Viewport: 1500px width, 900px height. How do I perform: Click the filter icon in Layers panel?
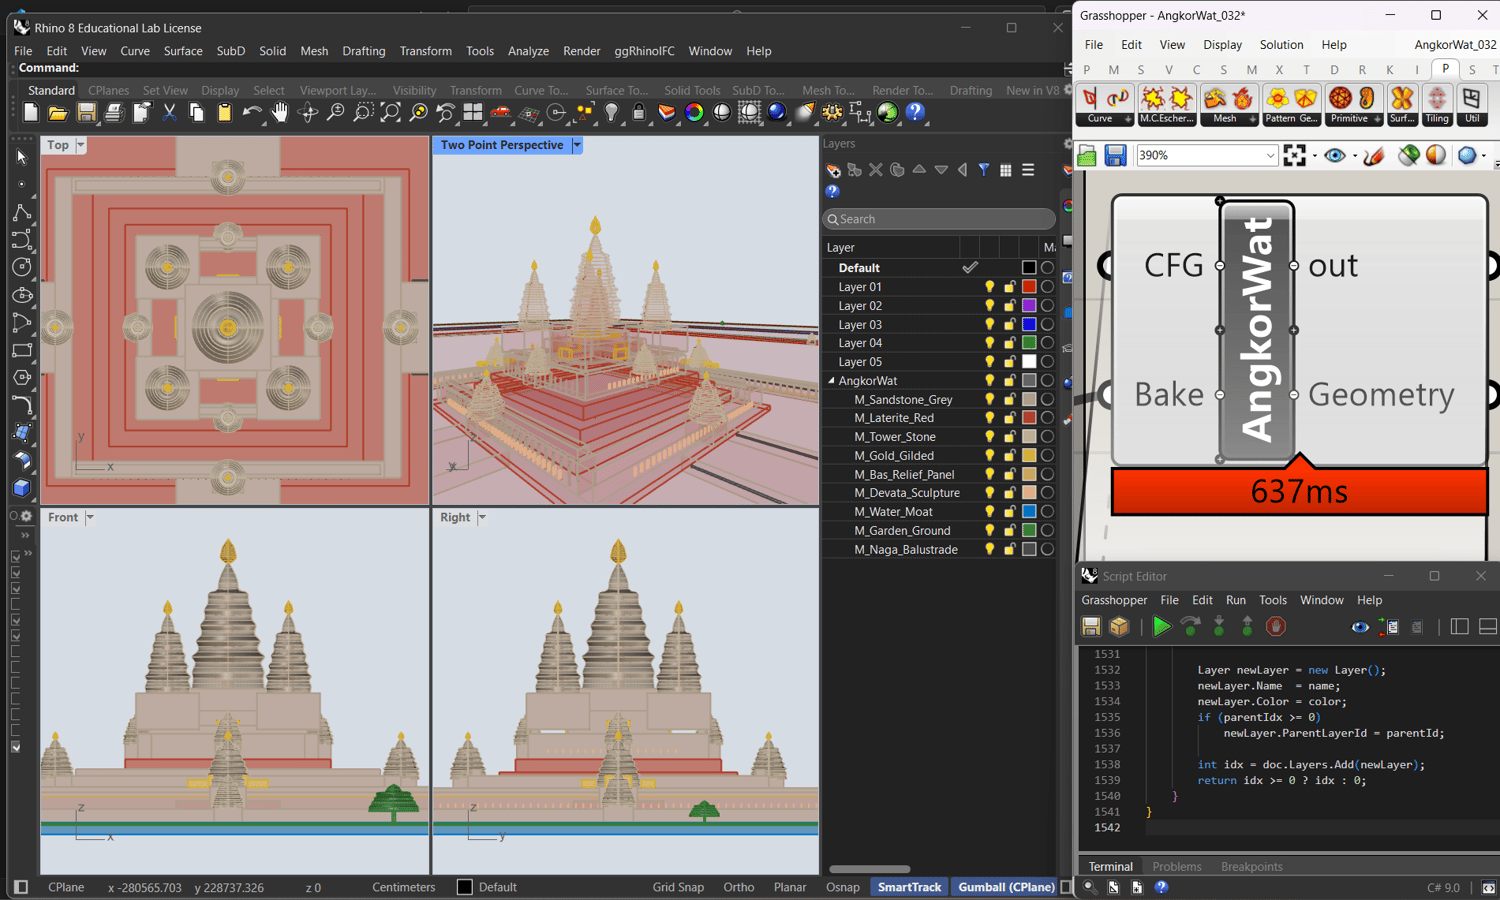pos(984,170)
